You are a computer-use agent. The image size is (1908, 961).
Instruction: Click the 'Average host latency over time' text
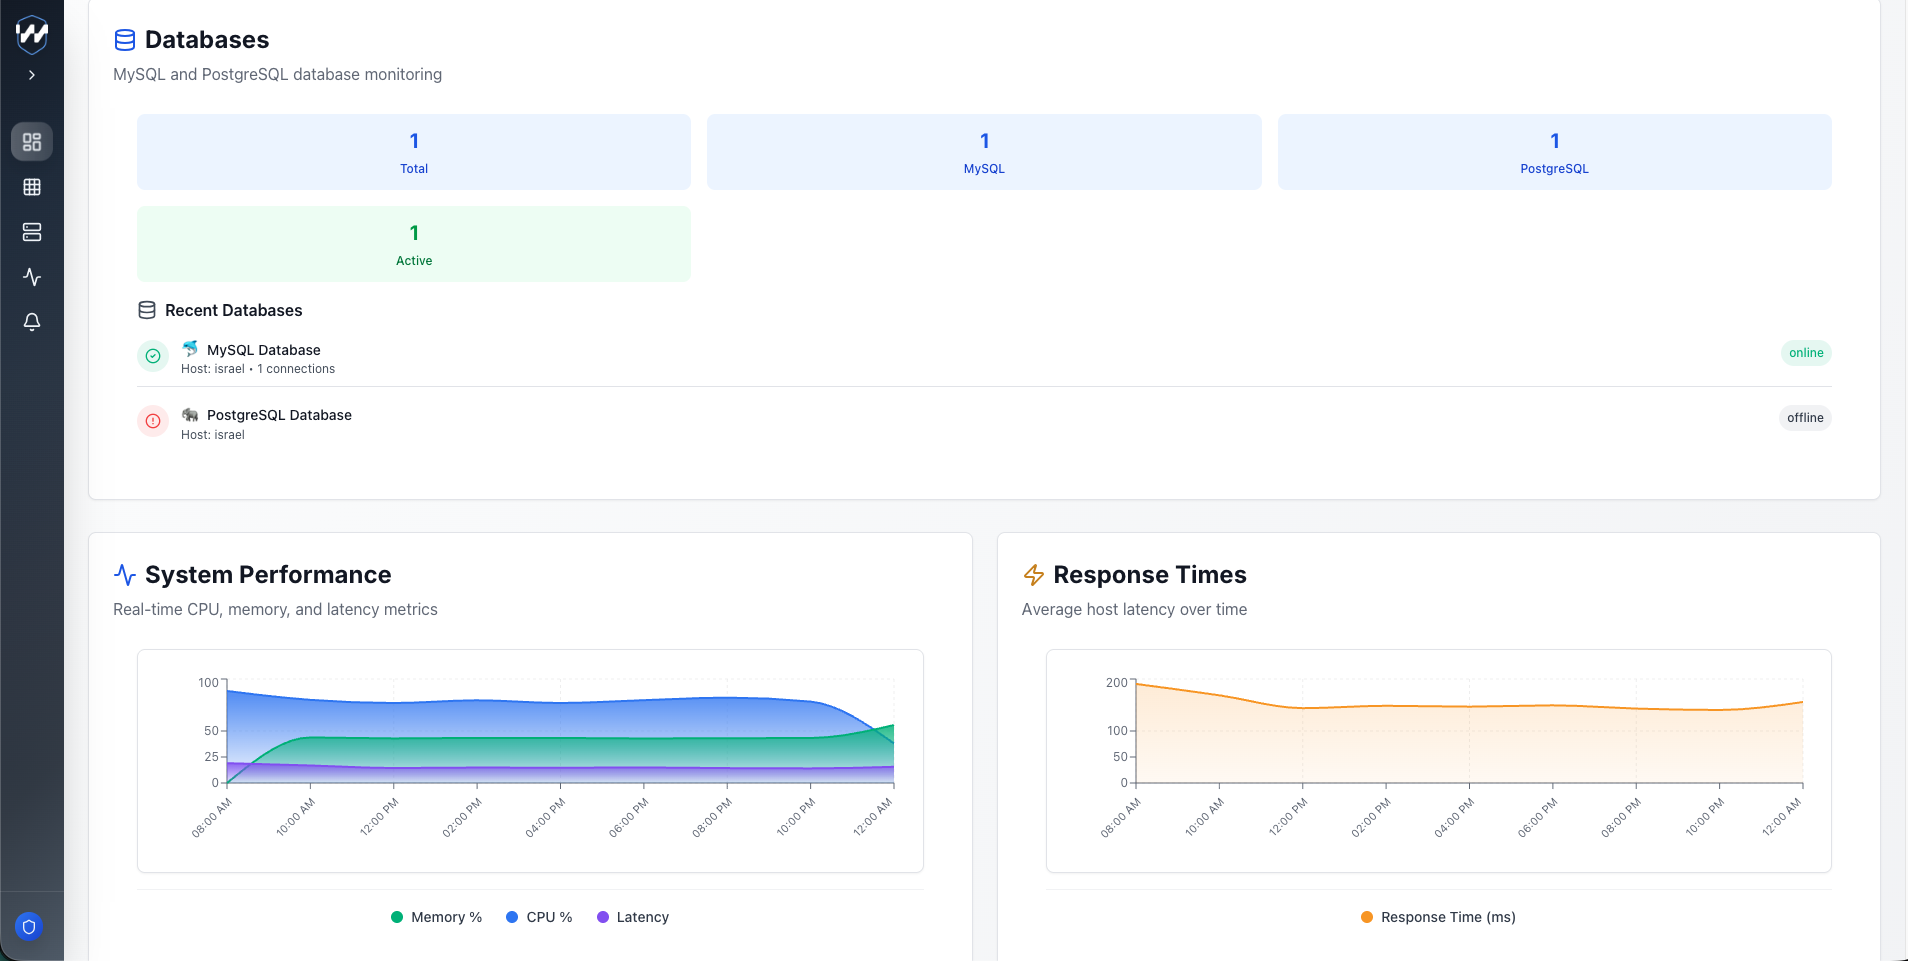1134,609
